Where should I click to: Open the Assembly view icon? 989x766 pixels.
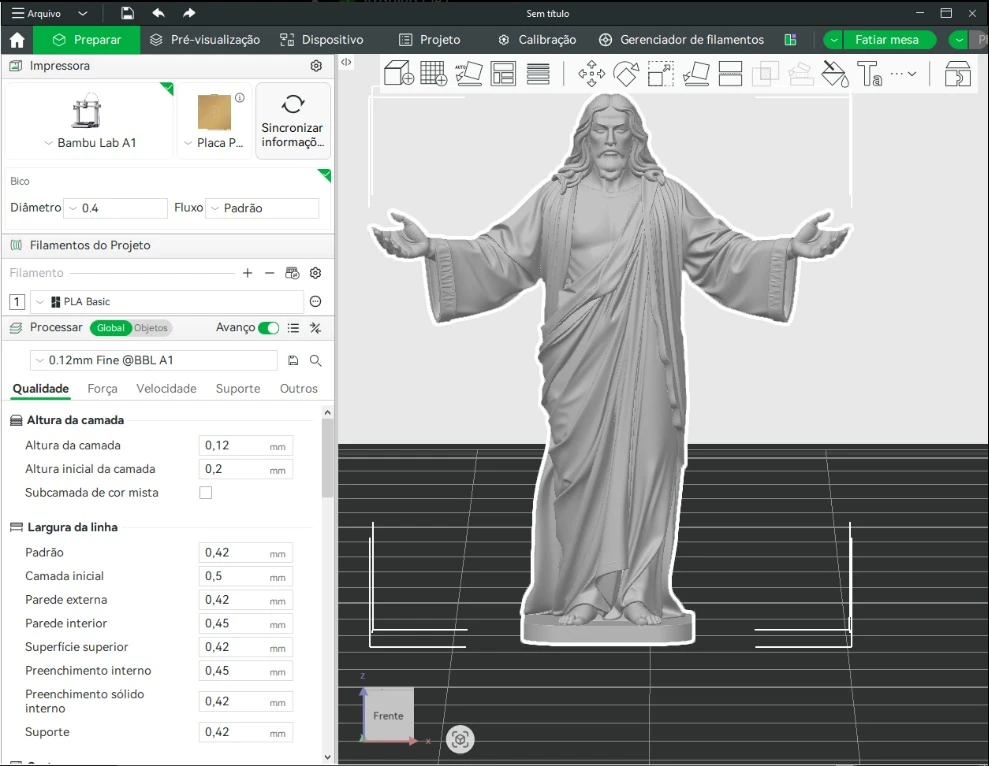[x=957, y=74]
